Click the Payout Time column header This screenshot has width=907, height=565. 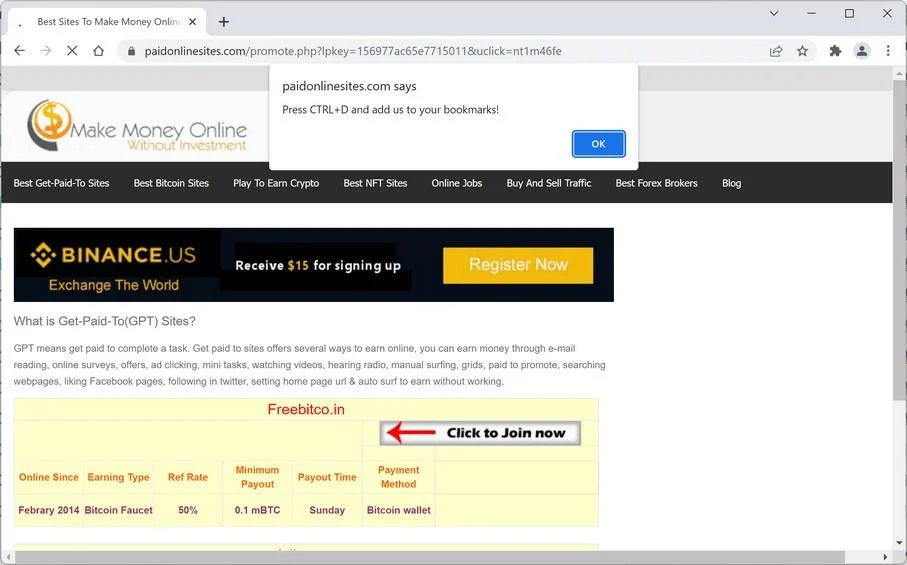[x=327, y=477]
